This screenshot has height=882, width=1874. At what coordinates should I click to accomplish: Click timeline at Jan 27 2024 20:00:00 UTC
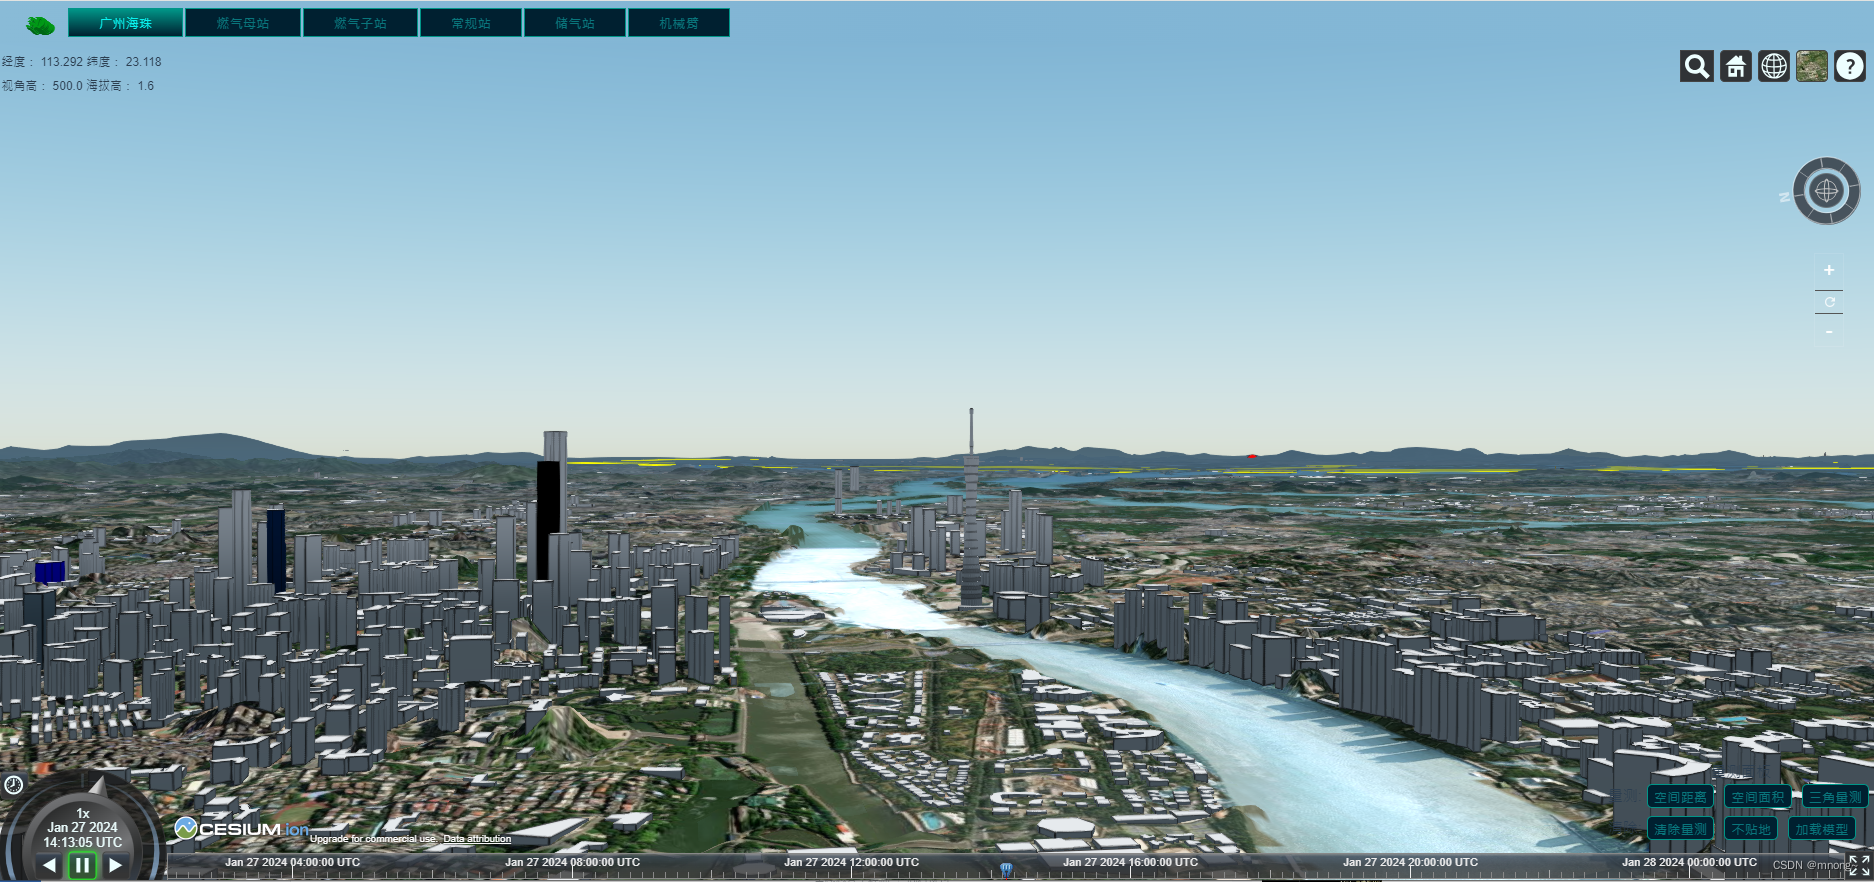coord(1410,862)
